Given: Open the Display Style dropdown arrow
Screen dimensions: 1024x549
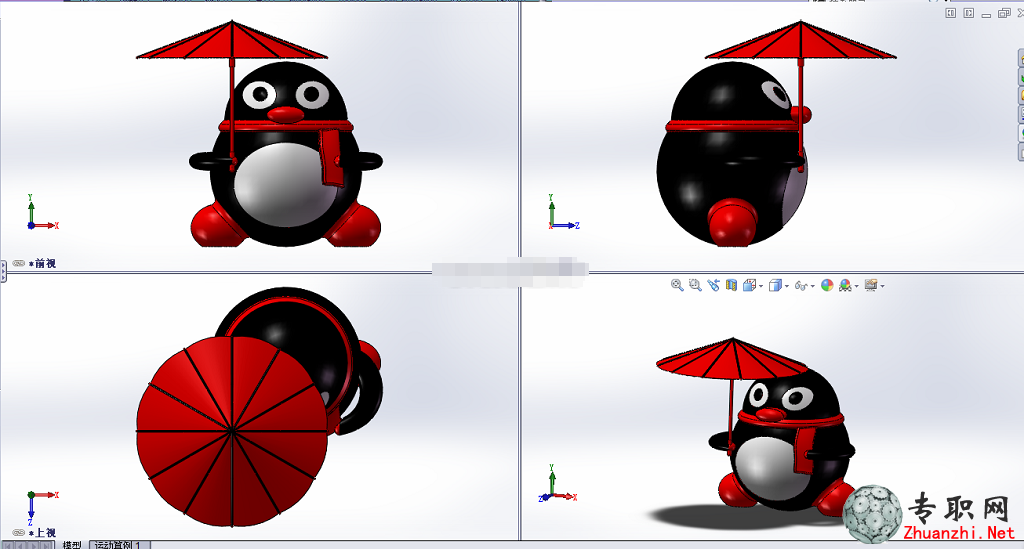Looking at the screenshot, I should coord(787,286).
